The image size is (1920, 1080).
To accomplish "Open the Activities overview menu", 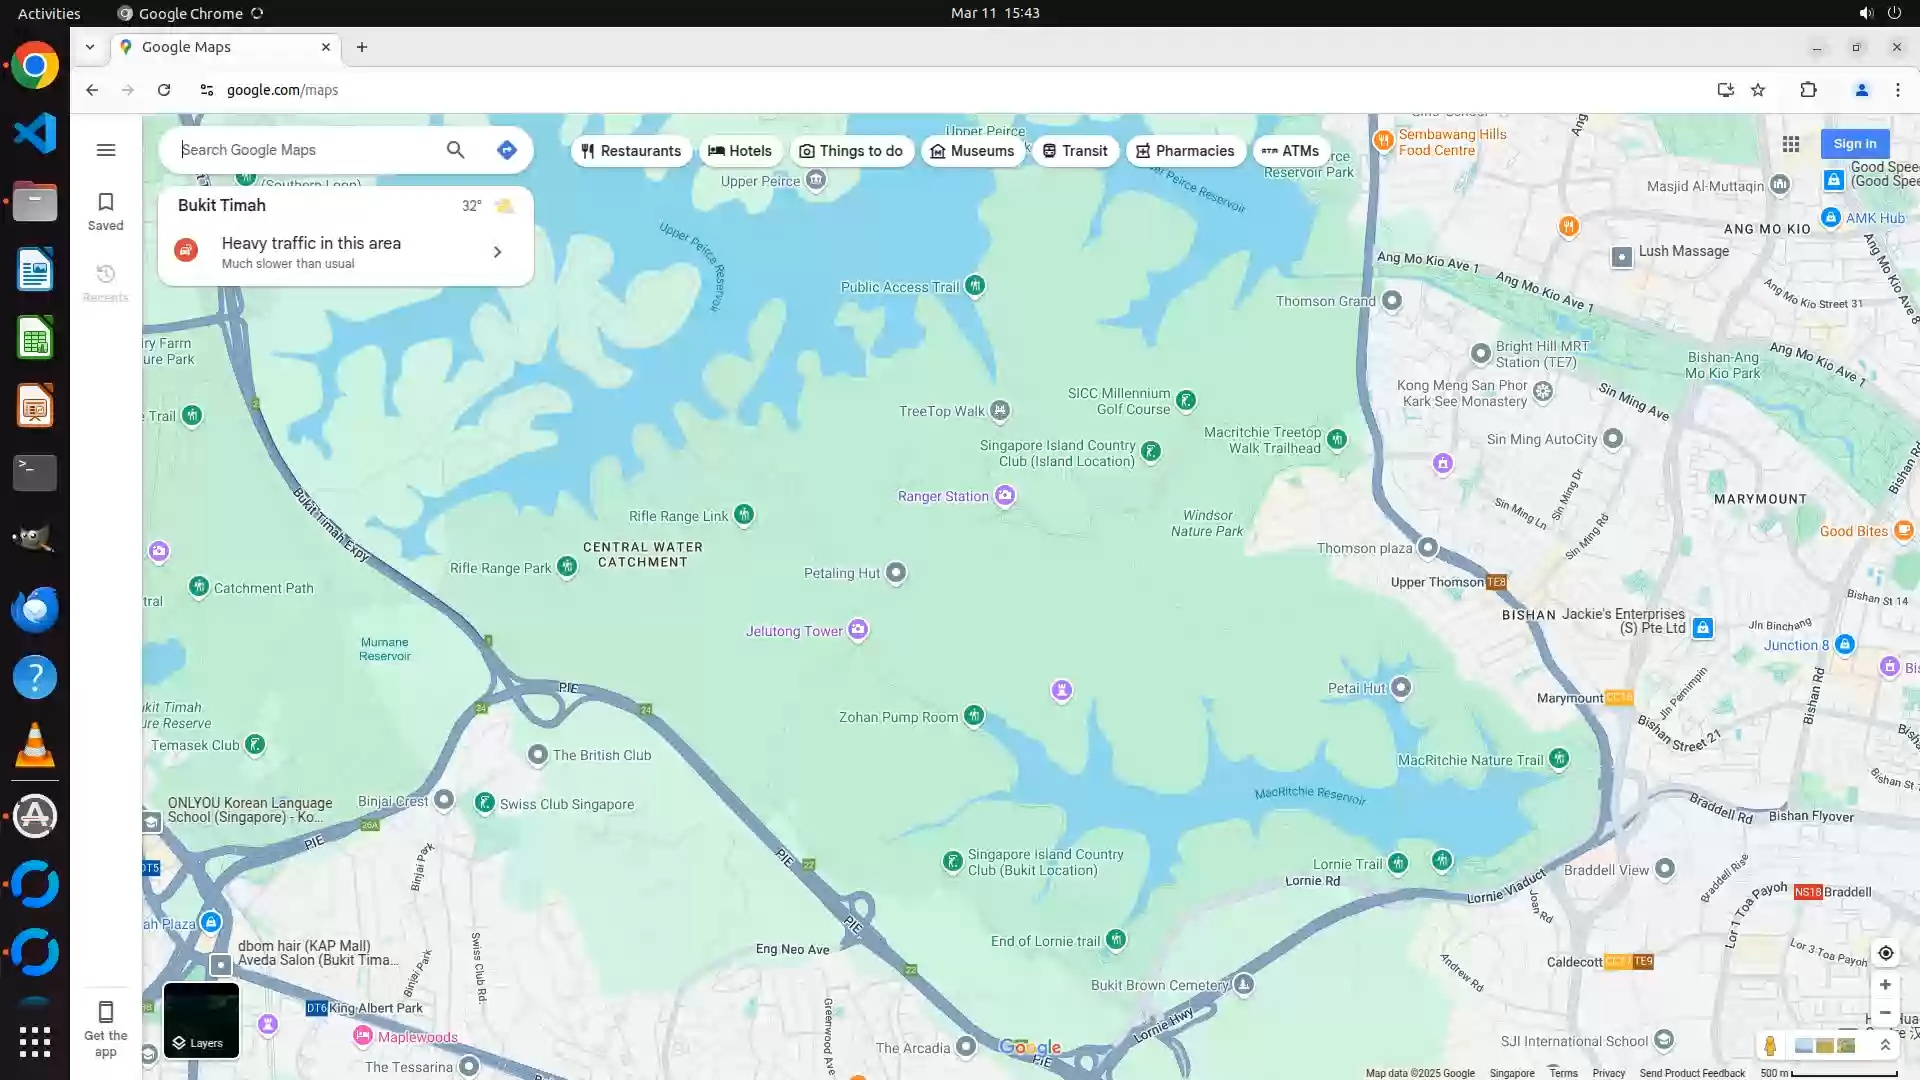I will [x=49, y=13].
